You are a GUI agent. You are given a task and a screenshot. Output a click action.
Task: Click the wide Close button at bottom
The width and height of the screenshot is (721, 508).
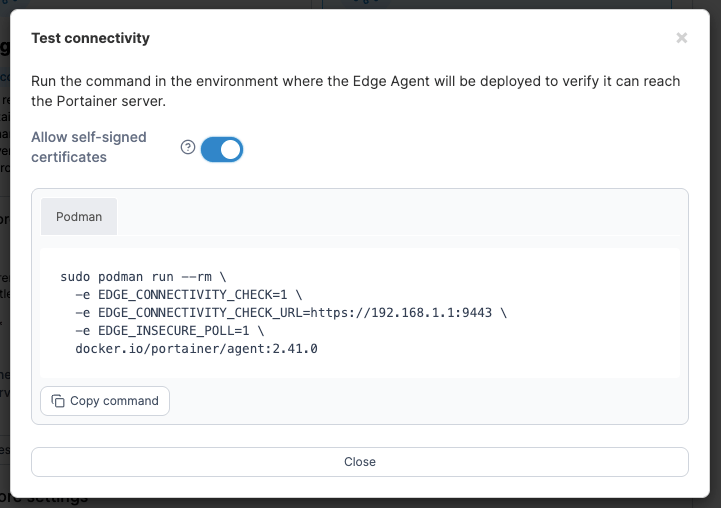[x=360, y=462]
